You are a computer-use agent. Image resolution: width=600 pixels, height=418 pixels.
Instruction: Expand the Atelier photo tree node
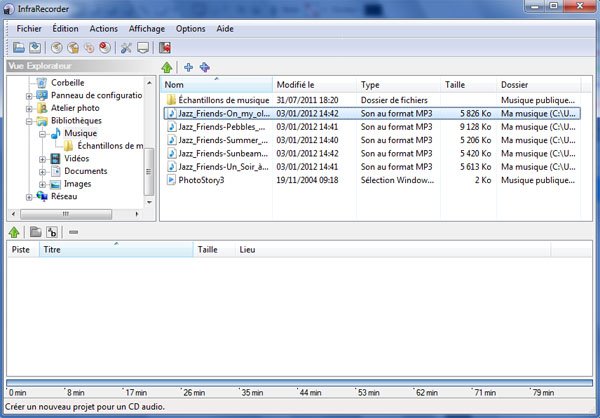pyautogui.click(x=29, y=109)
